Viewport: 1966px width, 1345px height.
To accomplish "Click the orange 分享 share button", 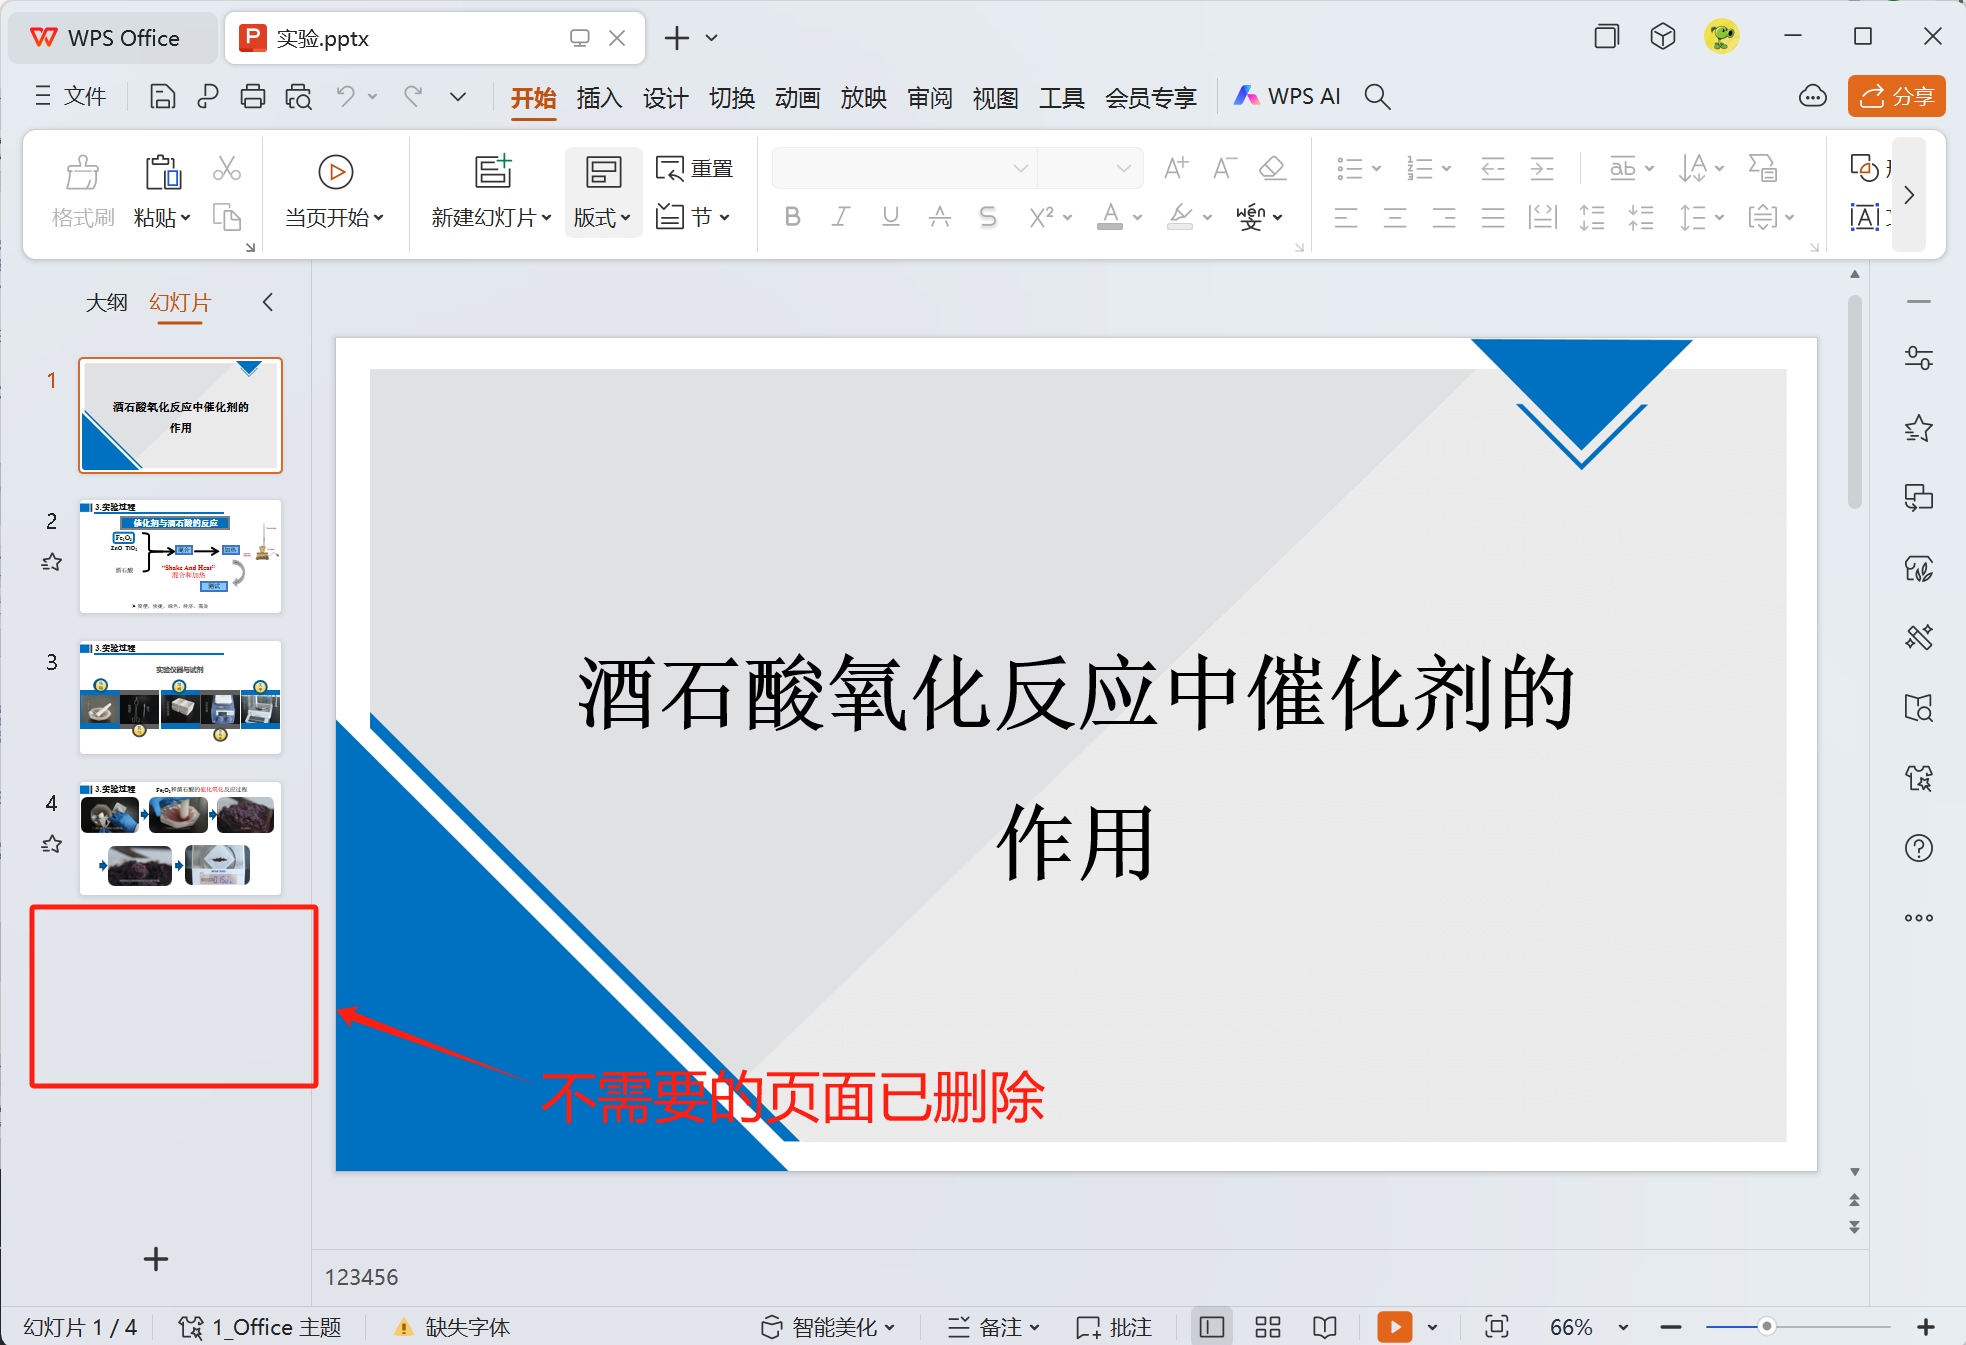I will (1896, 97).
